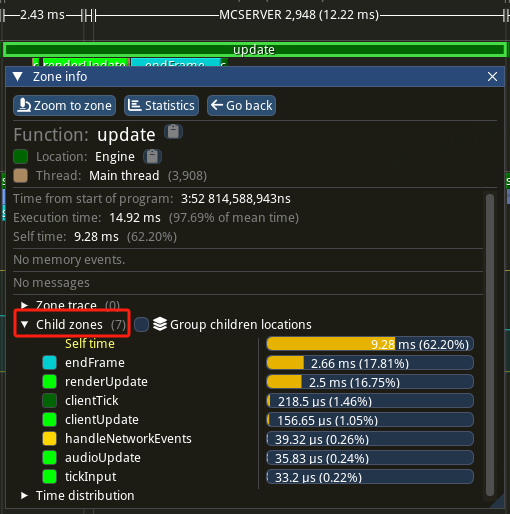Open the clientTick child zone
The width and height of the screenshot is (510, 514).
(92, 401)
